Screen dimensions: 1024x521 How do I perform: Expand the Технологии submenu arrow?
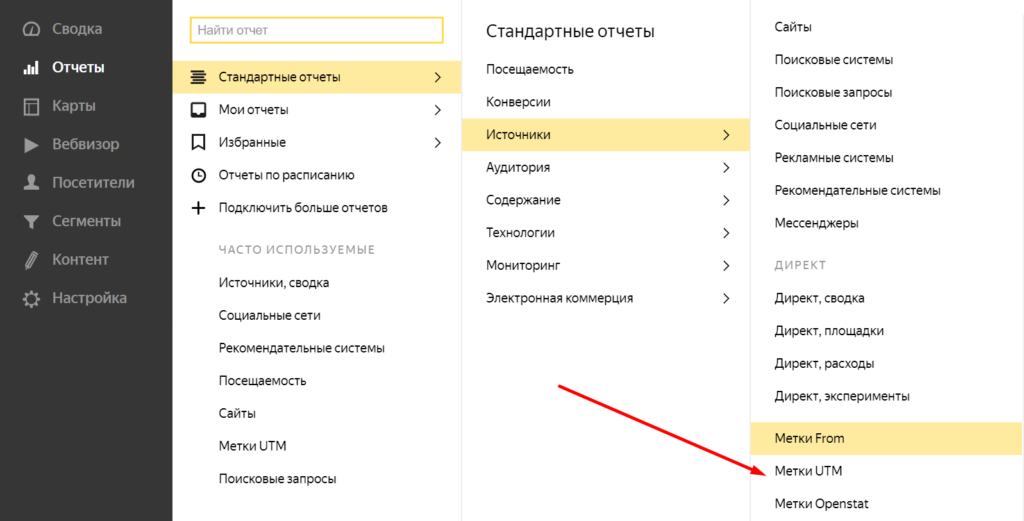tap(726, 233)
